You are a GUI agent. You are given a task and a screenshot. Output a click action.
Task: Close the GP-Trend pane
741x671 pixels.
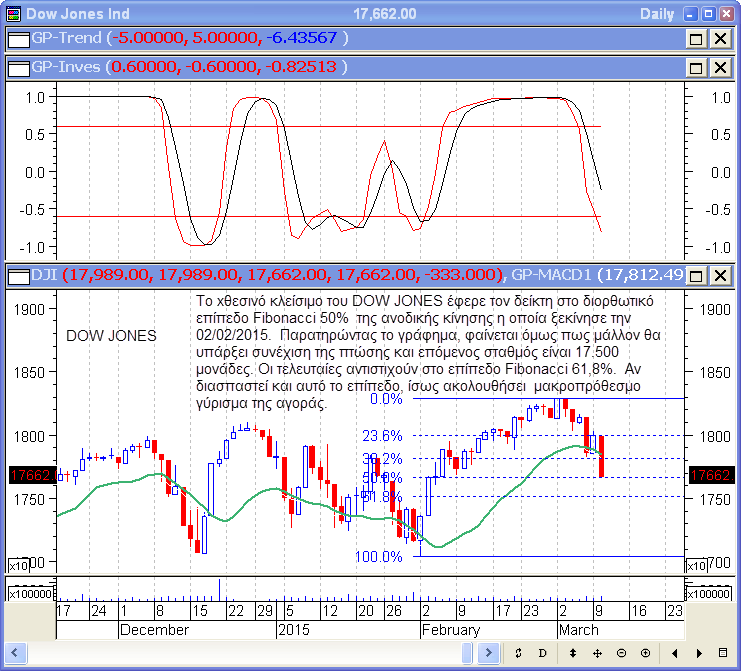click(721, 39)
